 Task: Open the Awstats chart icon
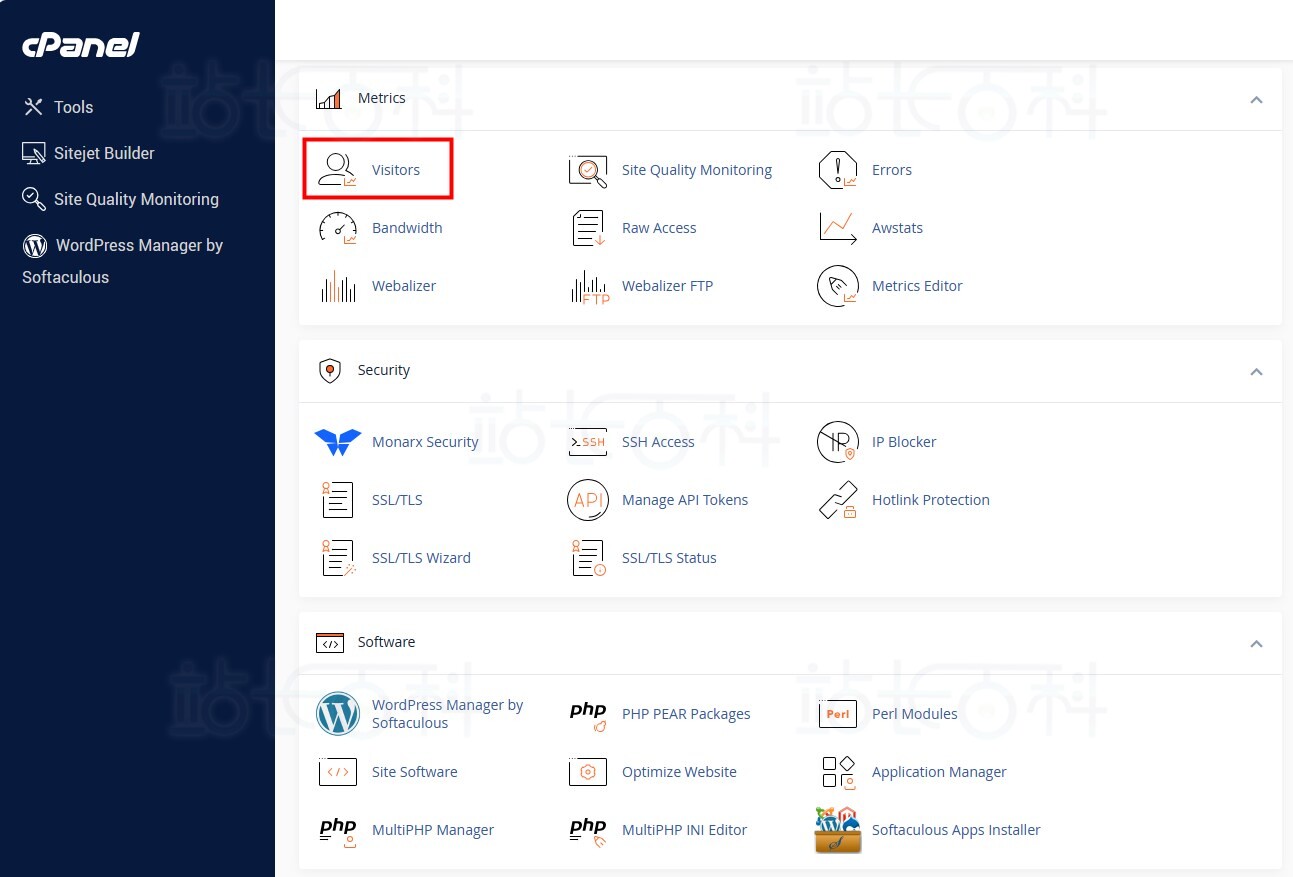838,228
